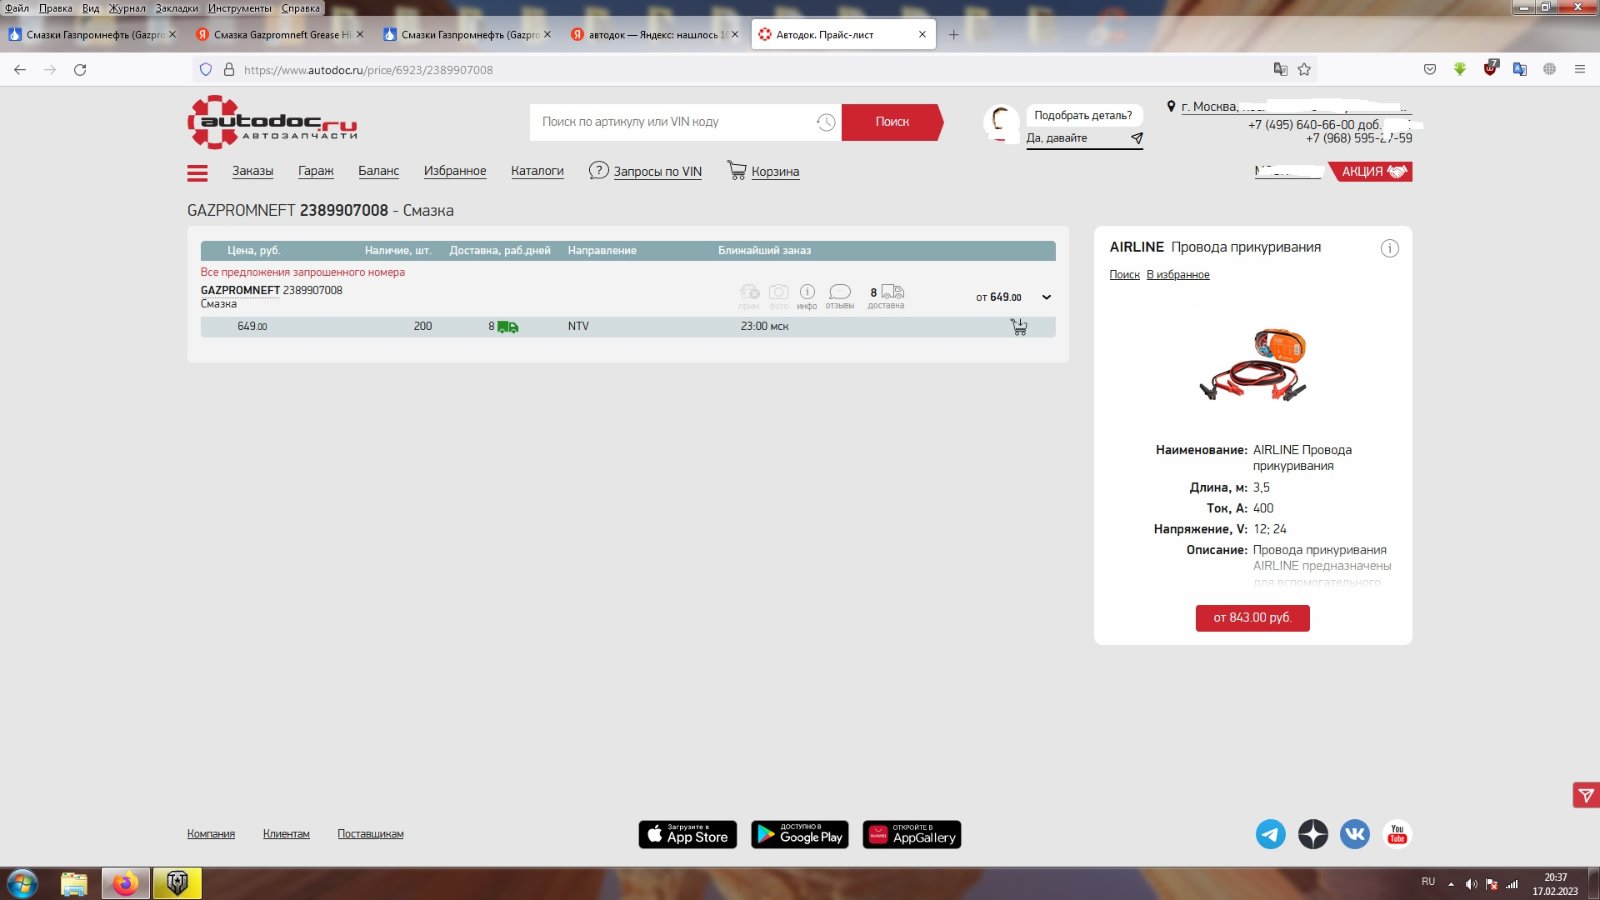
Task: Click the cart icon by Корзина
Action: [x=737, y=171]
